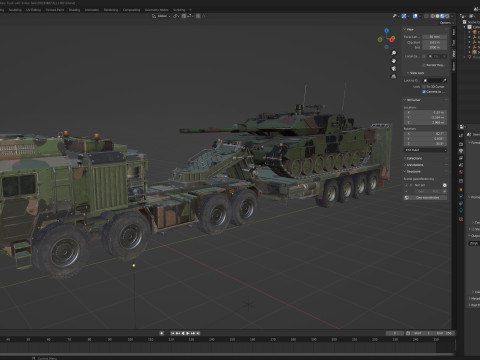Collapse the View panel in sidebar
The image size is (480, 360).
[x=410, y=30]
